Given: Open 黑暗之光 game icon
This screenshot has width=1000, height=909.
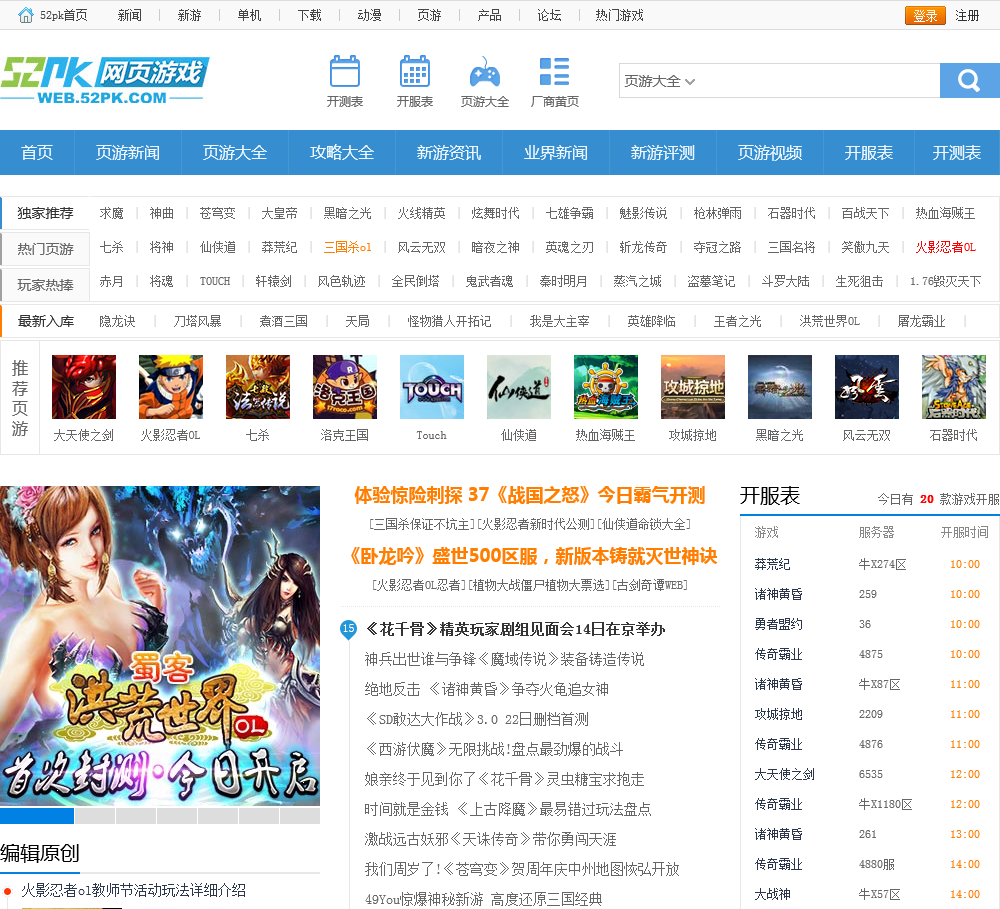Looking at the screenshot, I should coord(780,387).
